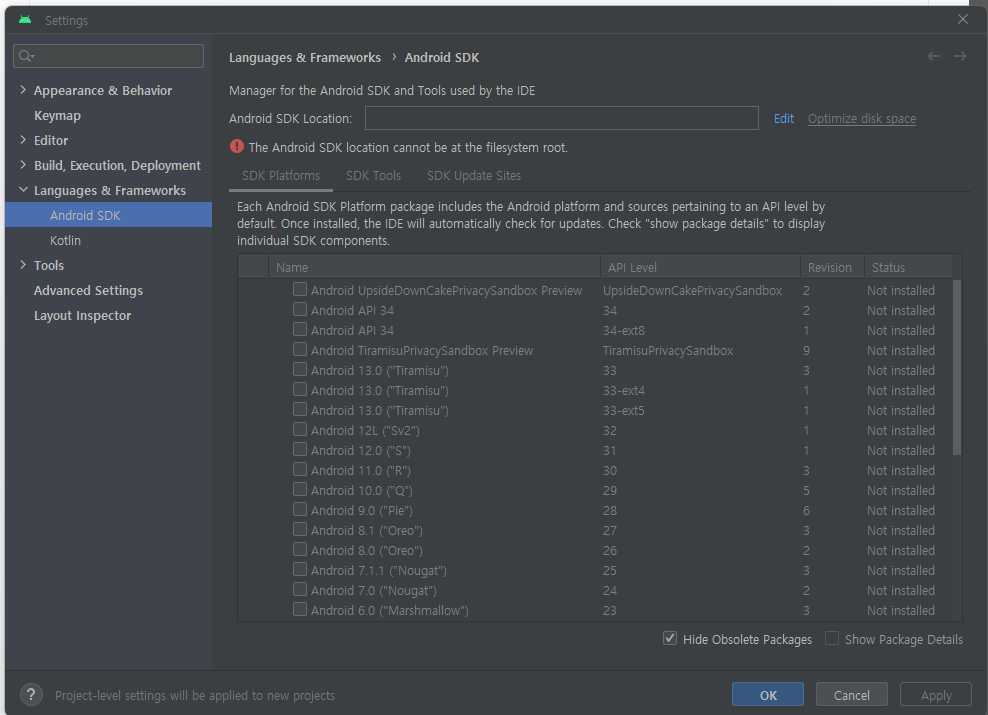Click the OK button
Screen dimensions: 988x715
click(768, 695)
